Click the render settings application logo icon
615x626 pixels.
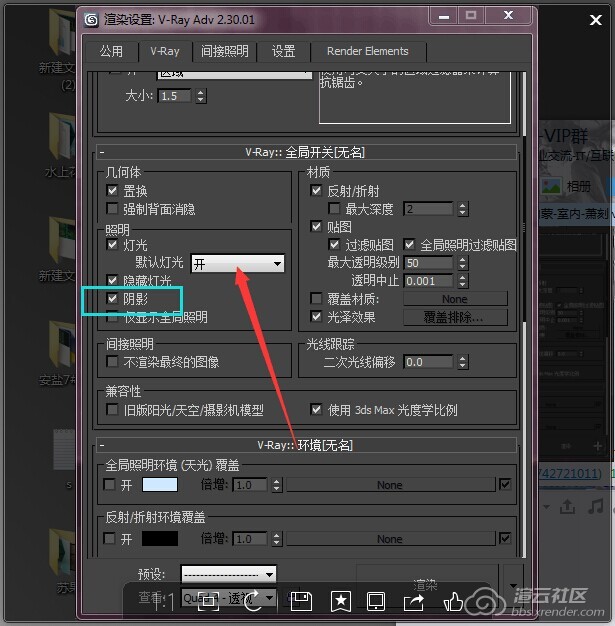pyautogui.click(x=91, y=20)
